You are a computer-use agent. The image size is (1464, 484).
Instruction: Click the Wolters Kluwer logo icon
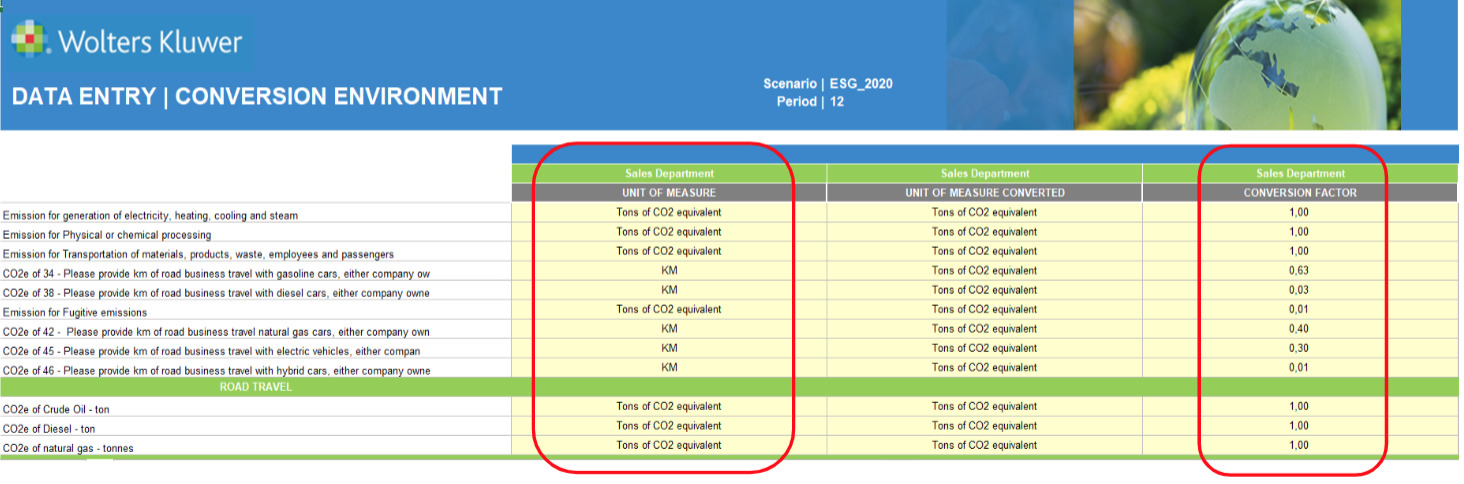pyautogui.click(x=31, y=40)
